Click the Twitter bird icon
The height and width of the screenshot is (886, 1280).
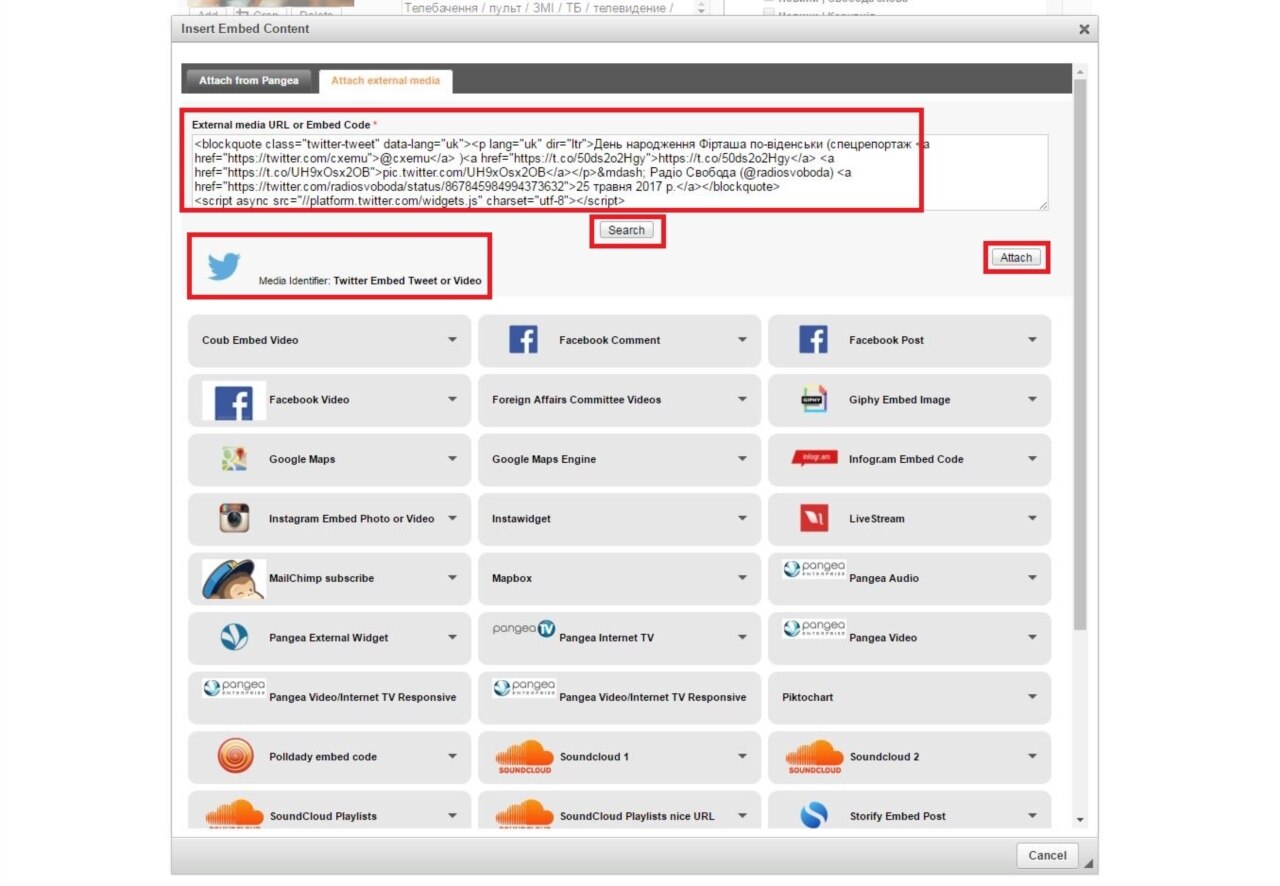pos(224,267)
